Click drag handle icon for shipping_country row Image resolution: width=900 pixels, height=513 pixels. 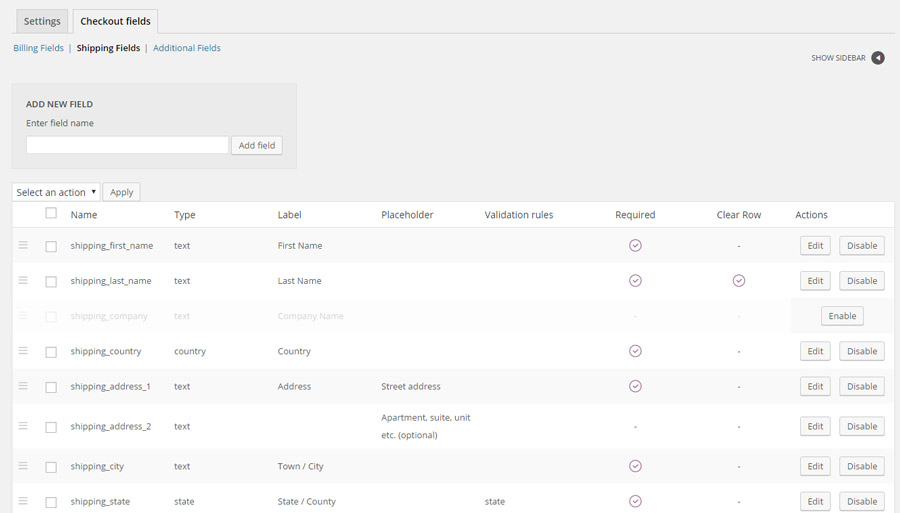(23, 351)
